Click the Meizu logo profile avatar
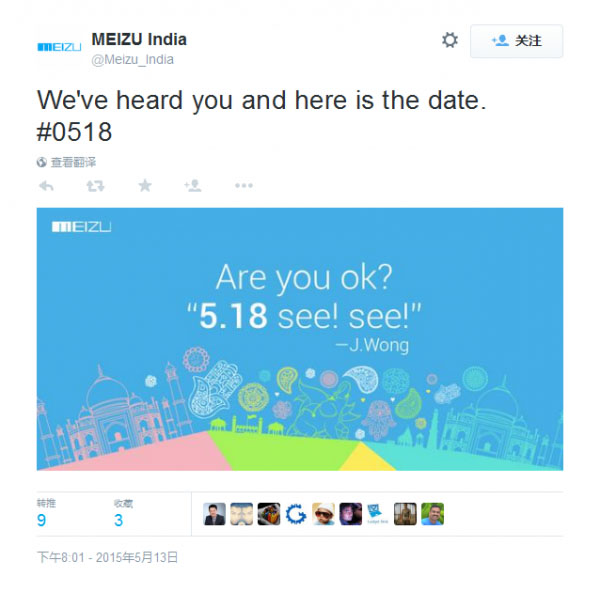The image size is (600, 592). pos(59,46)
